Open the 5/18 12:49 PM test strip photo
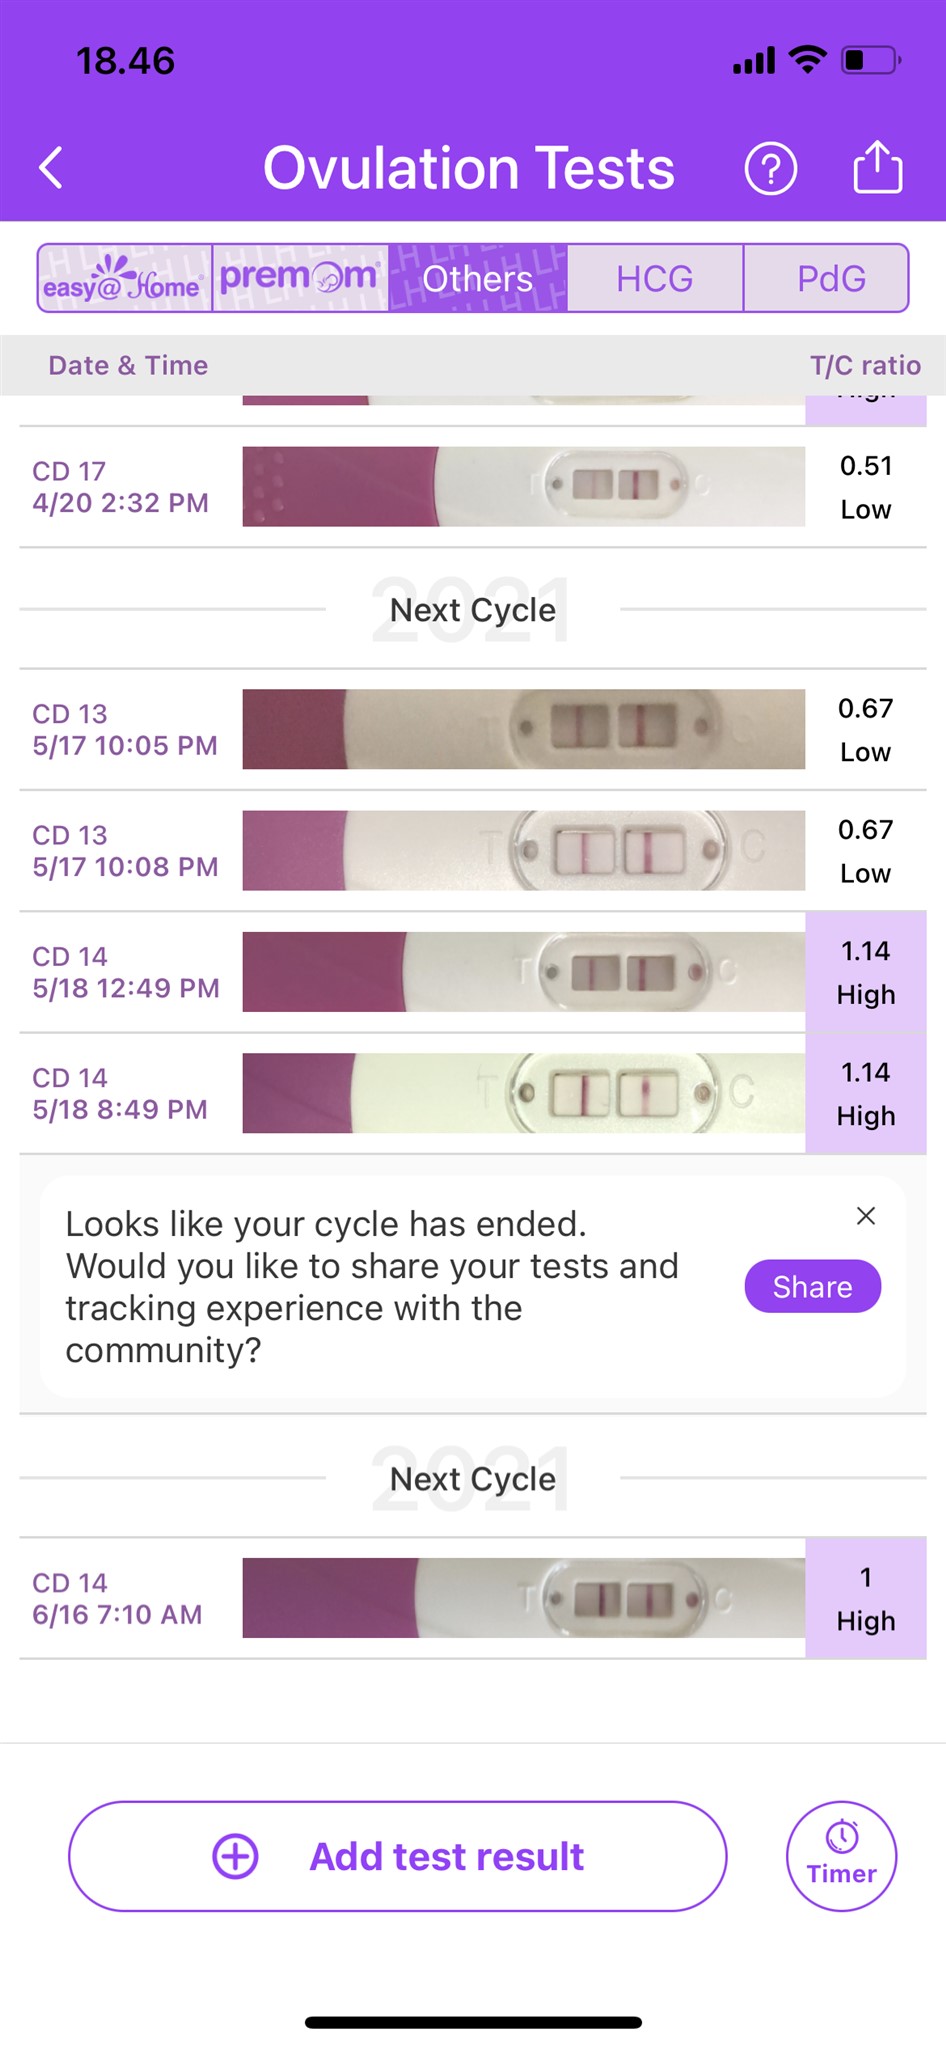 [x=523, y=972]
